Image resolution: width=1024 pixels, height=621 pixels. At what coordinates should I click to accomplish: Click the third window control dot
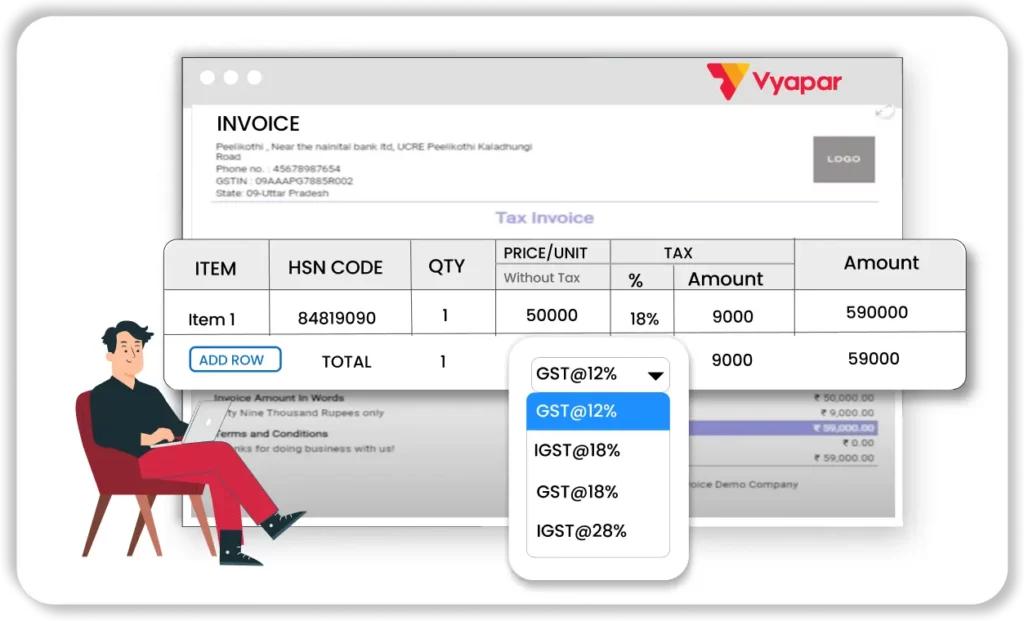coord(254,78)
